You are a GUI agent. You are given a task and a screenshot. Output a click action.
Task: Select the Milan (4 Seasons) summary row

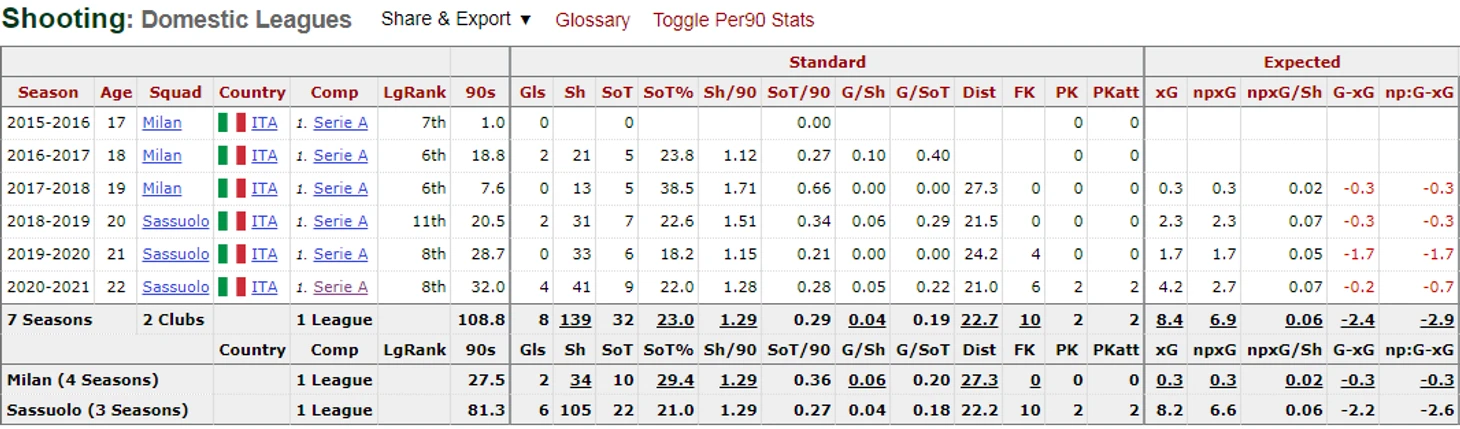730,380
